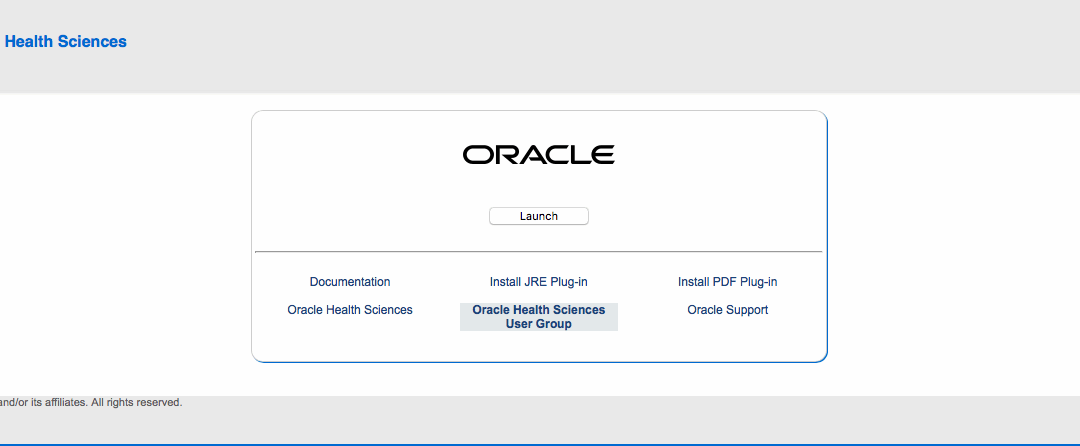This screenshot has width=1080, height=446.
Task: Open the Documentation link
Action: tap(350, 282)
